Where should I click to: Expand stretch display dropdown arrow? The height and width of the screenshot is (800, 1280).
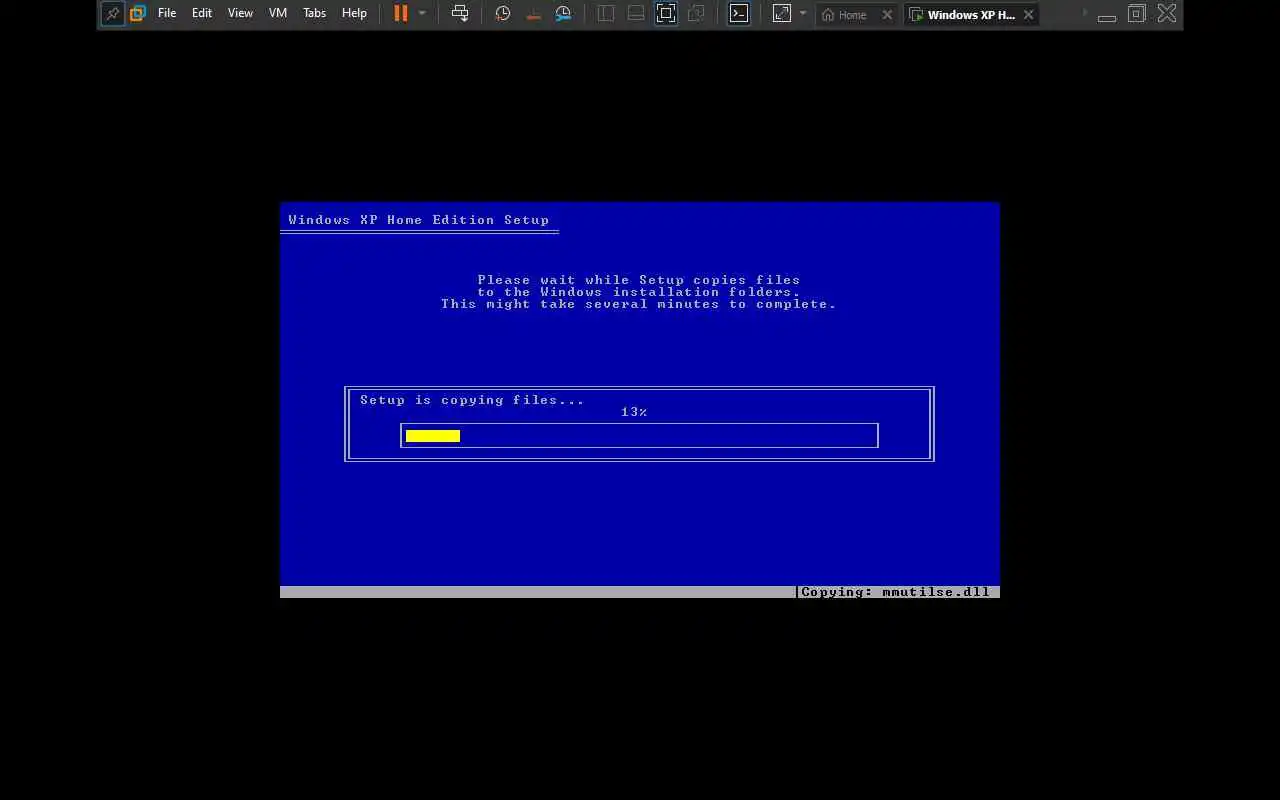(803, 14)
